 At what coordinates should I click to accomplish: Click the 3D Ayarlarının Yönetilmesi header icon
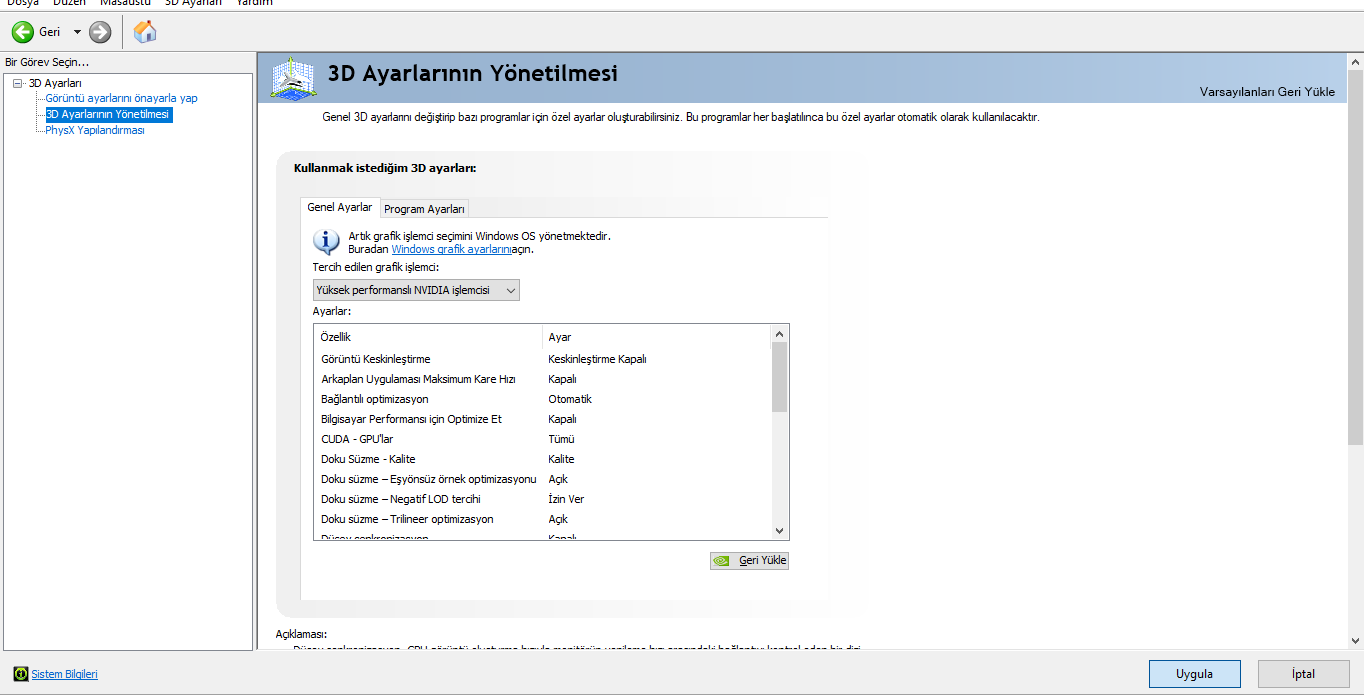coord(295,78)
